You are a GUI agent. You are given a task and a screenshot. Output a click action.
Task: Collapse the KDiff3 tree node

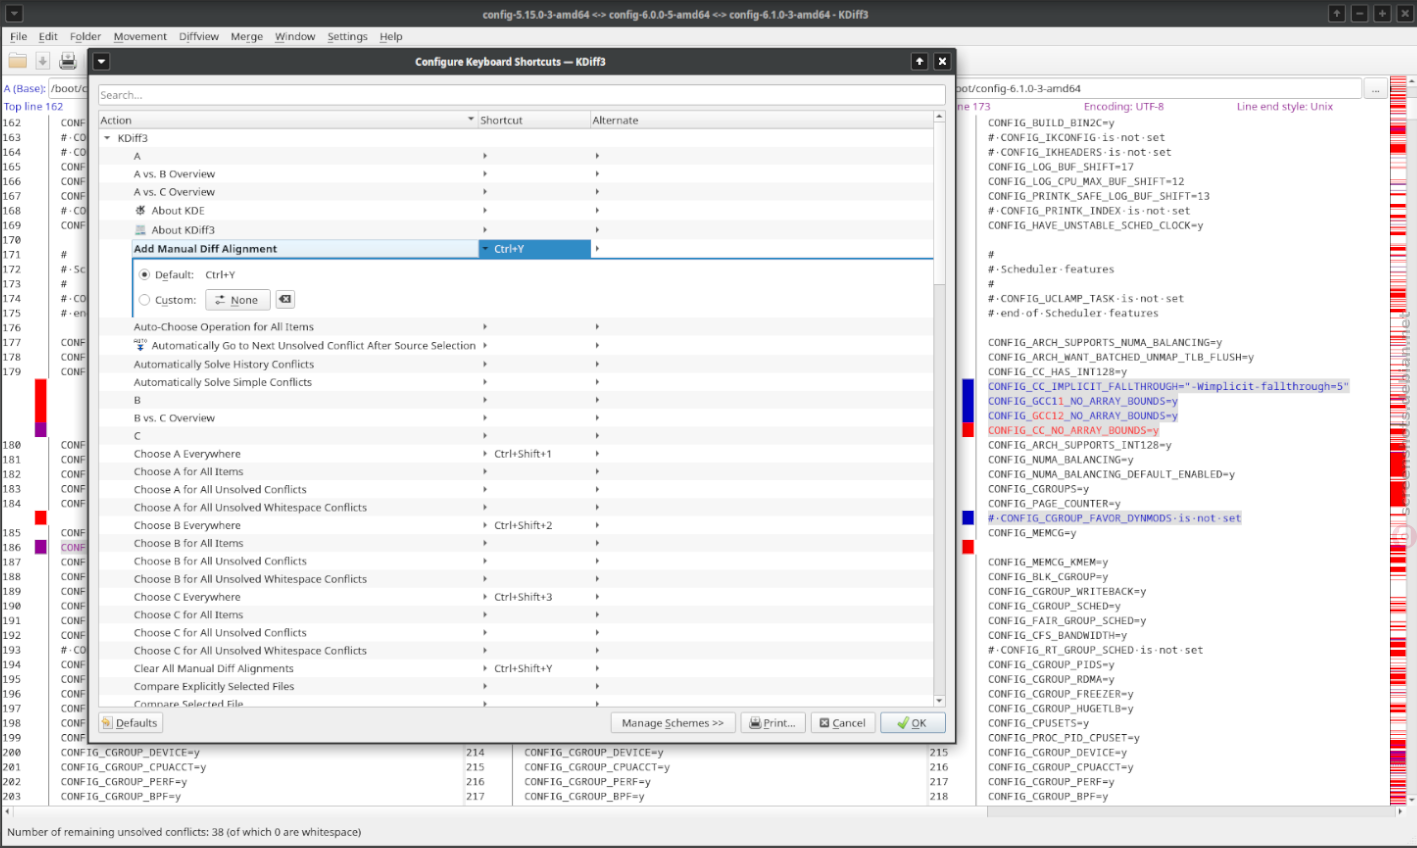(108, 138)
